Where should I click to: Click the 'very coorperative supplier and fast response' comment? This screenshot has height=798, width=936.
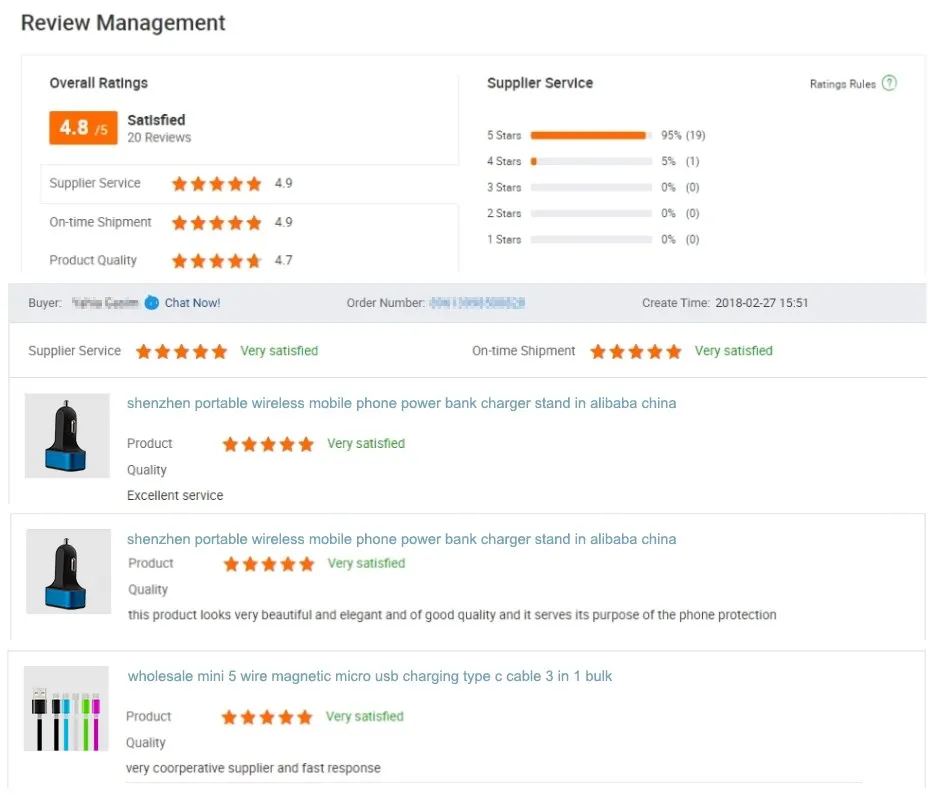253,768
